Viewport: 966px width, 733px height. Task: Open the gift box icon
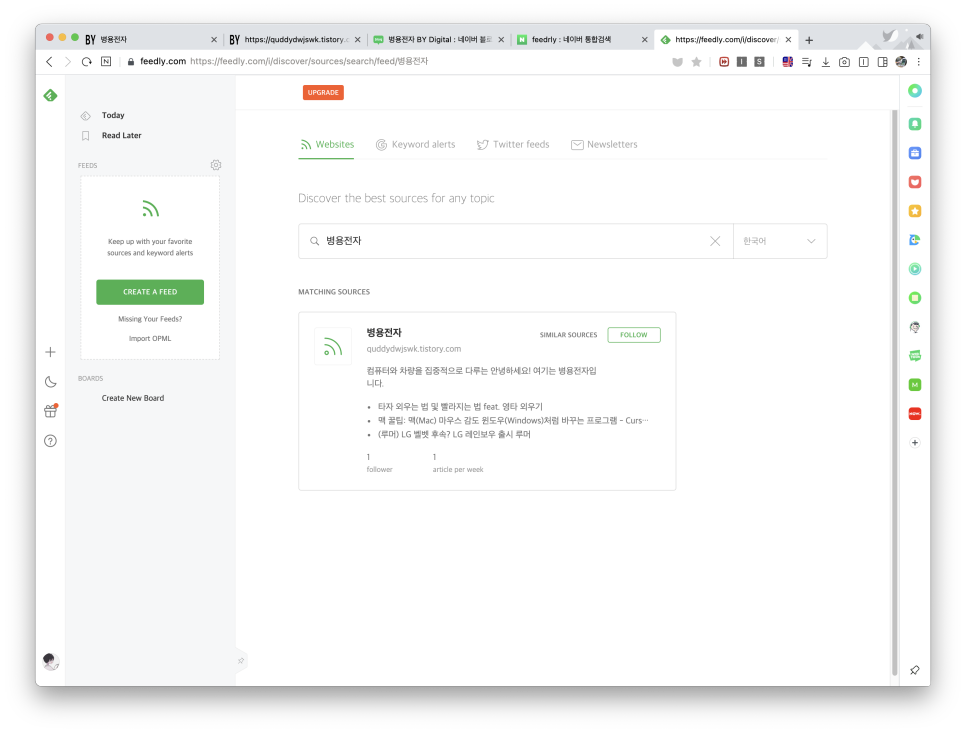tap(51, 411)
